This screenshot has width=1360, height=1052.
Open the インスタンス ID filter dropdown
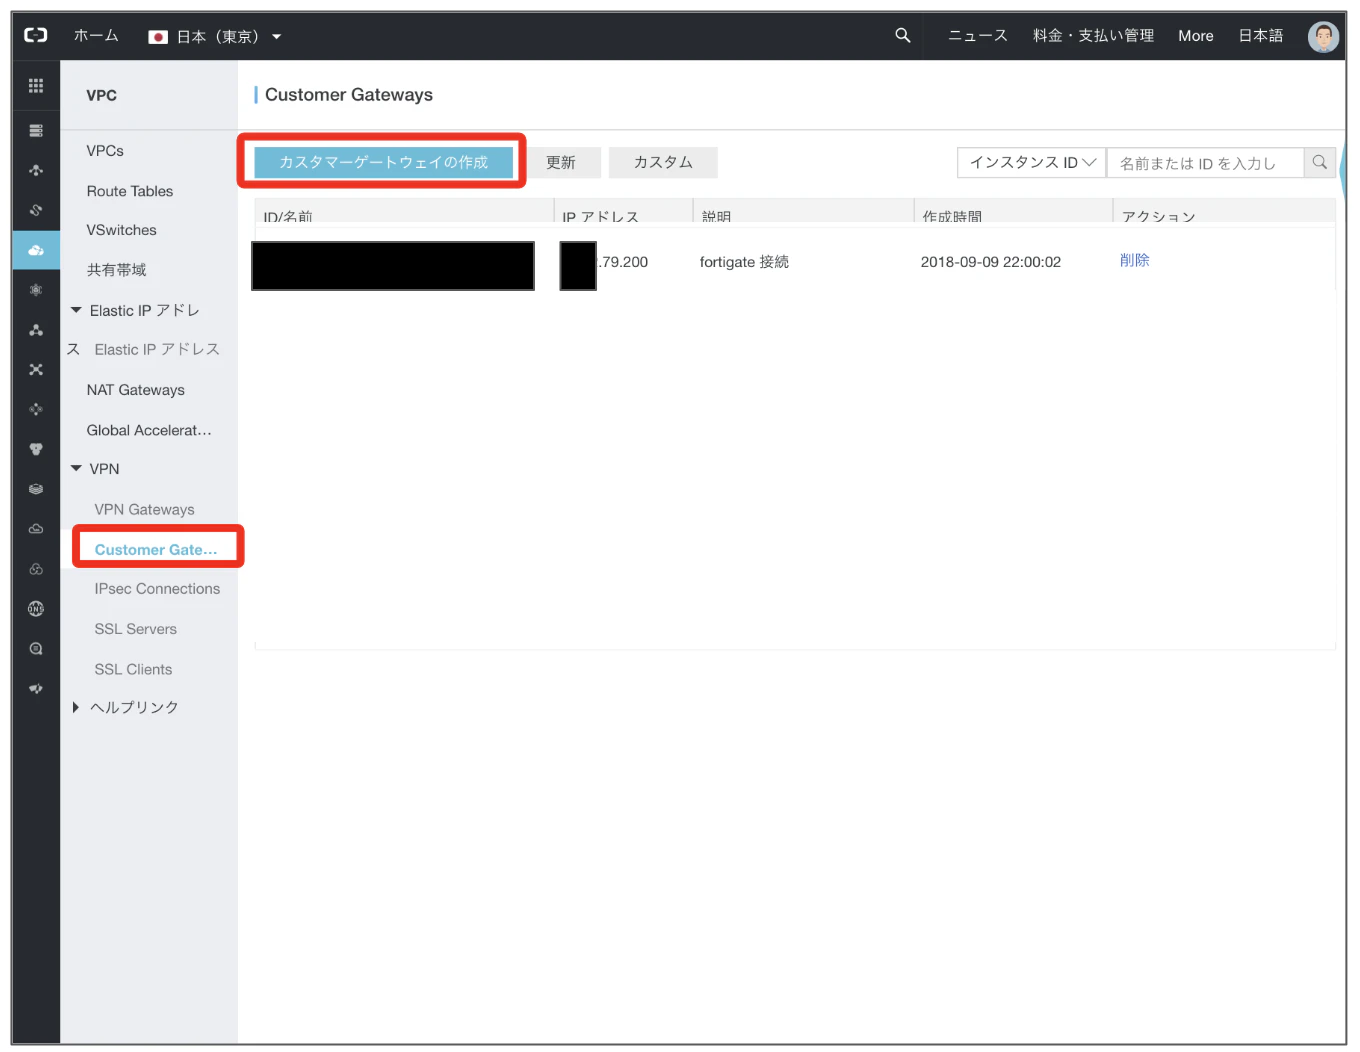click(1032, 162)
